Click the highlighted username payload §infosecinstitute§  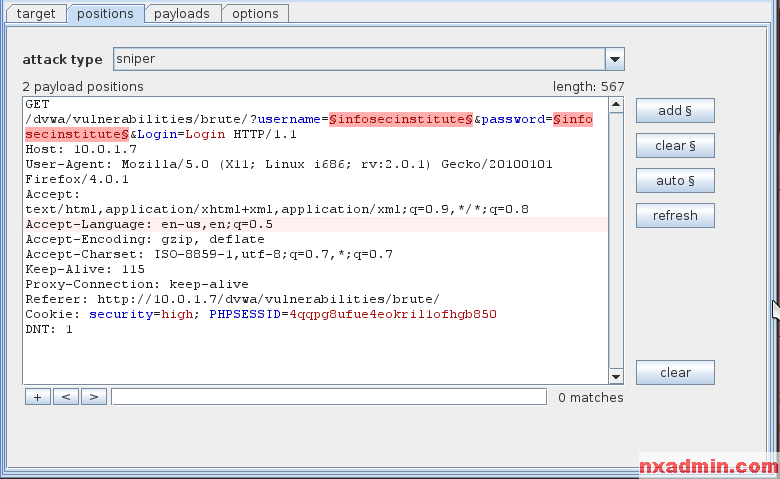click(401, 119)
